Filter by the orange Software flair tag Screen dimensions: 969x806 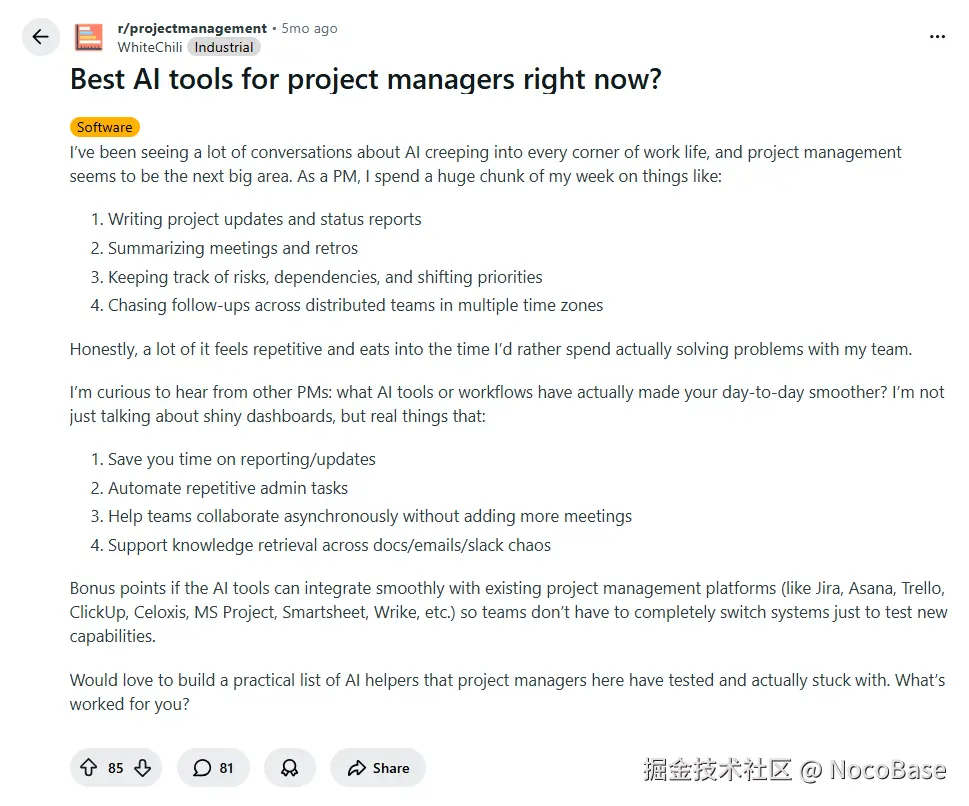tap(104, 127)
